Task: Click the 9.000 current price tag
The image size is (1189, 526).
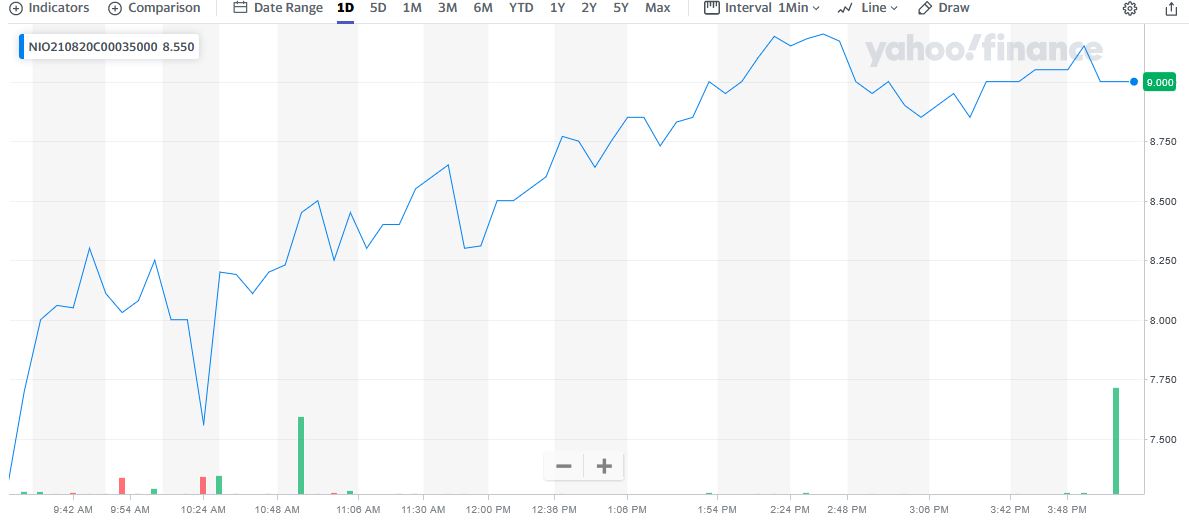Action: (x=1160, y=82)
